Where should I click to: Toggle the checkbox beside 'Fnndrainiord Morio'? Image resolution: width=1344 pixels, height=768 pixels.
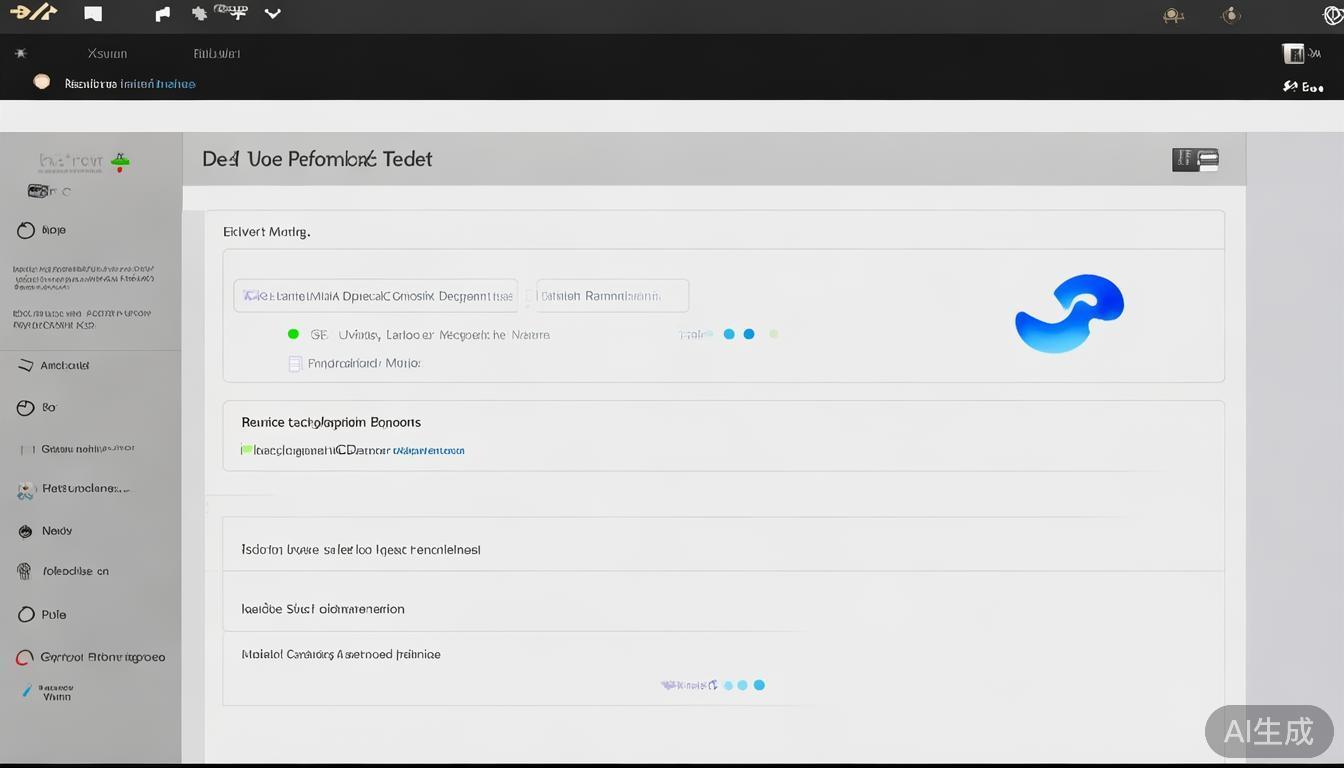click(x=295, y=364)
